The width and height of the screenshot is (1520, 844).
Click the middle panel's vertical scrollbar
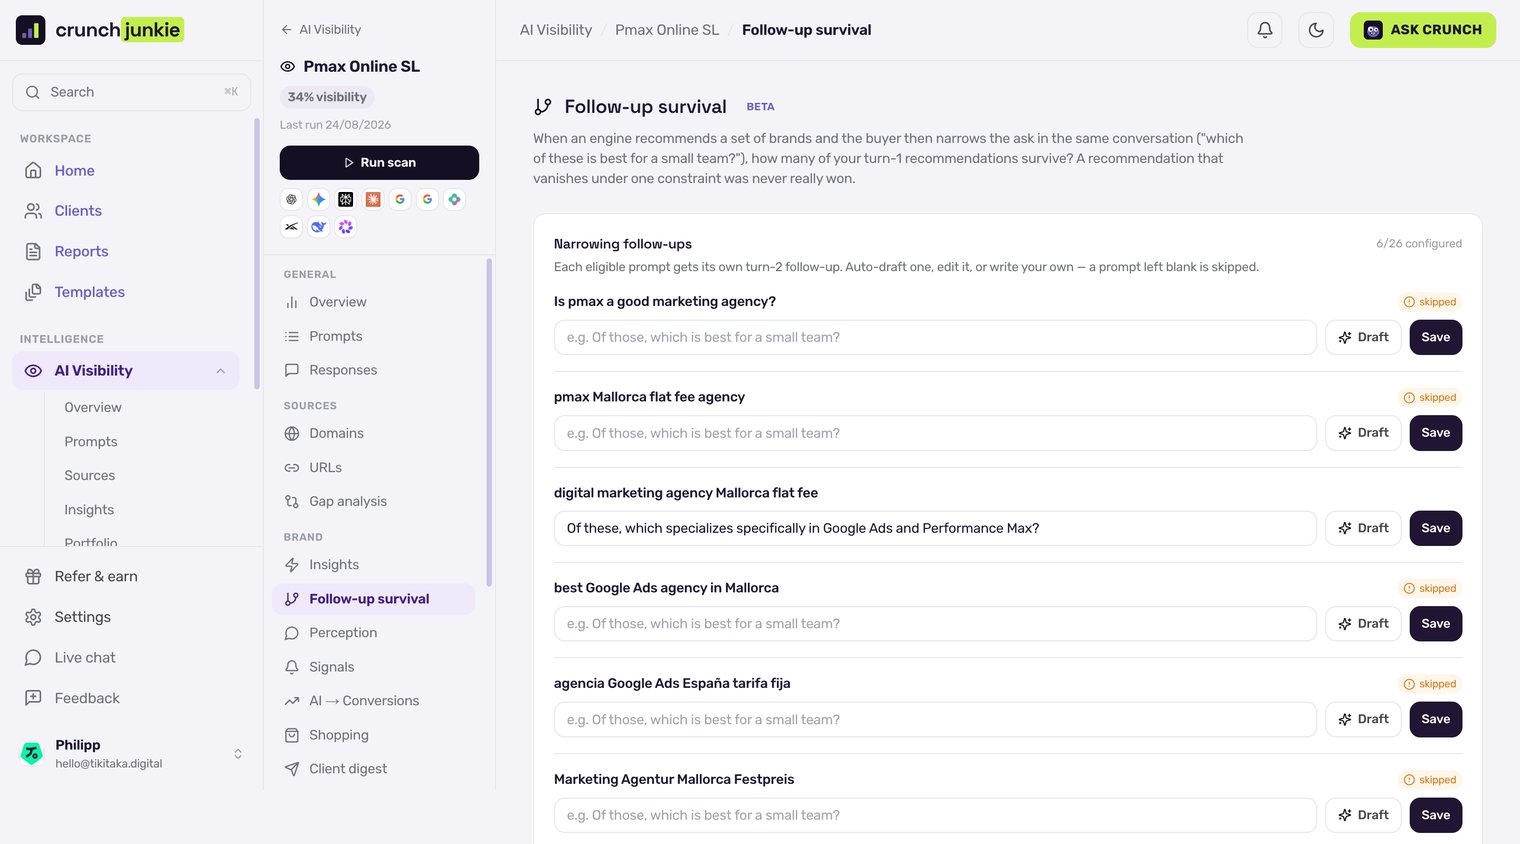pyautogui.click(x=489, y=422)
